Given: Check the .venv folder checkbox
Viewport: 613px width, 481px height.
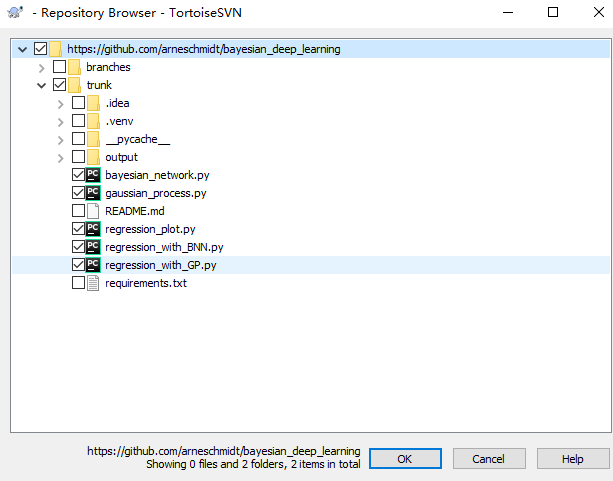Looking at the screenshot, I should (x=79, y=121).
